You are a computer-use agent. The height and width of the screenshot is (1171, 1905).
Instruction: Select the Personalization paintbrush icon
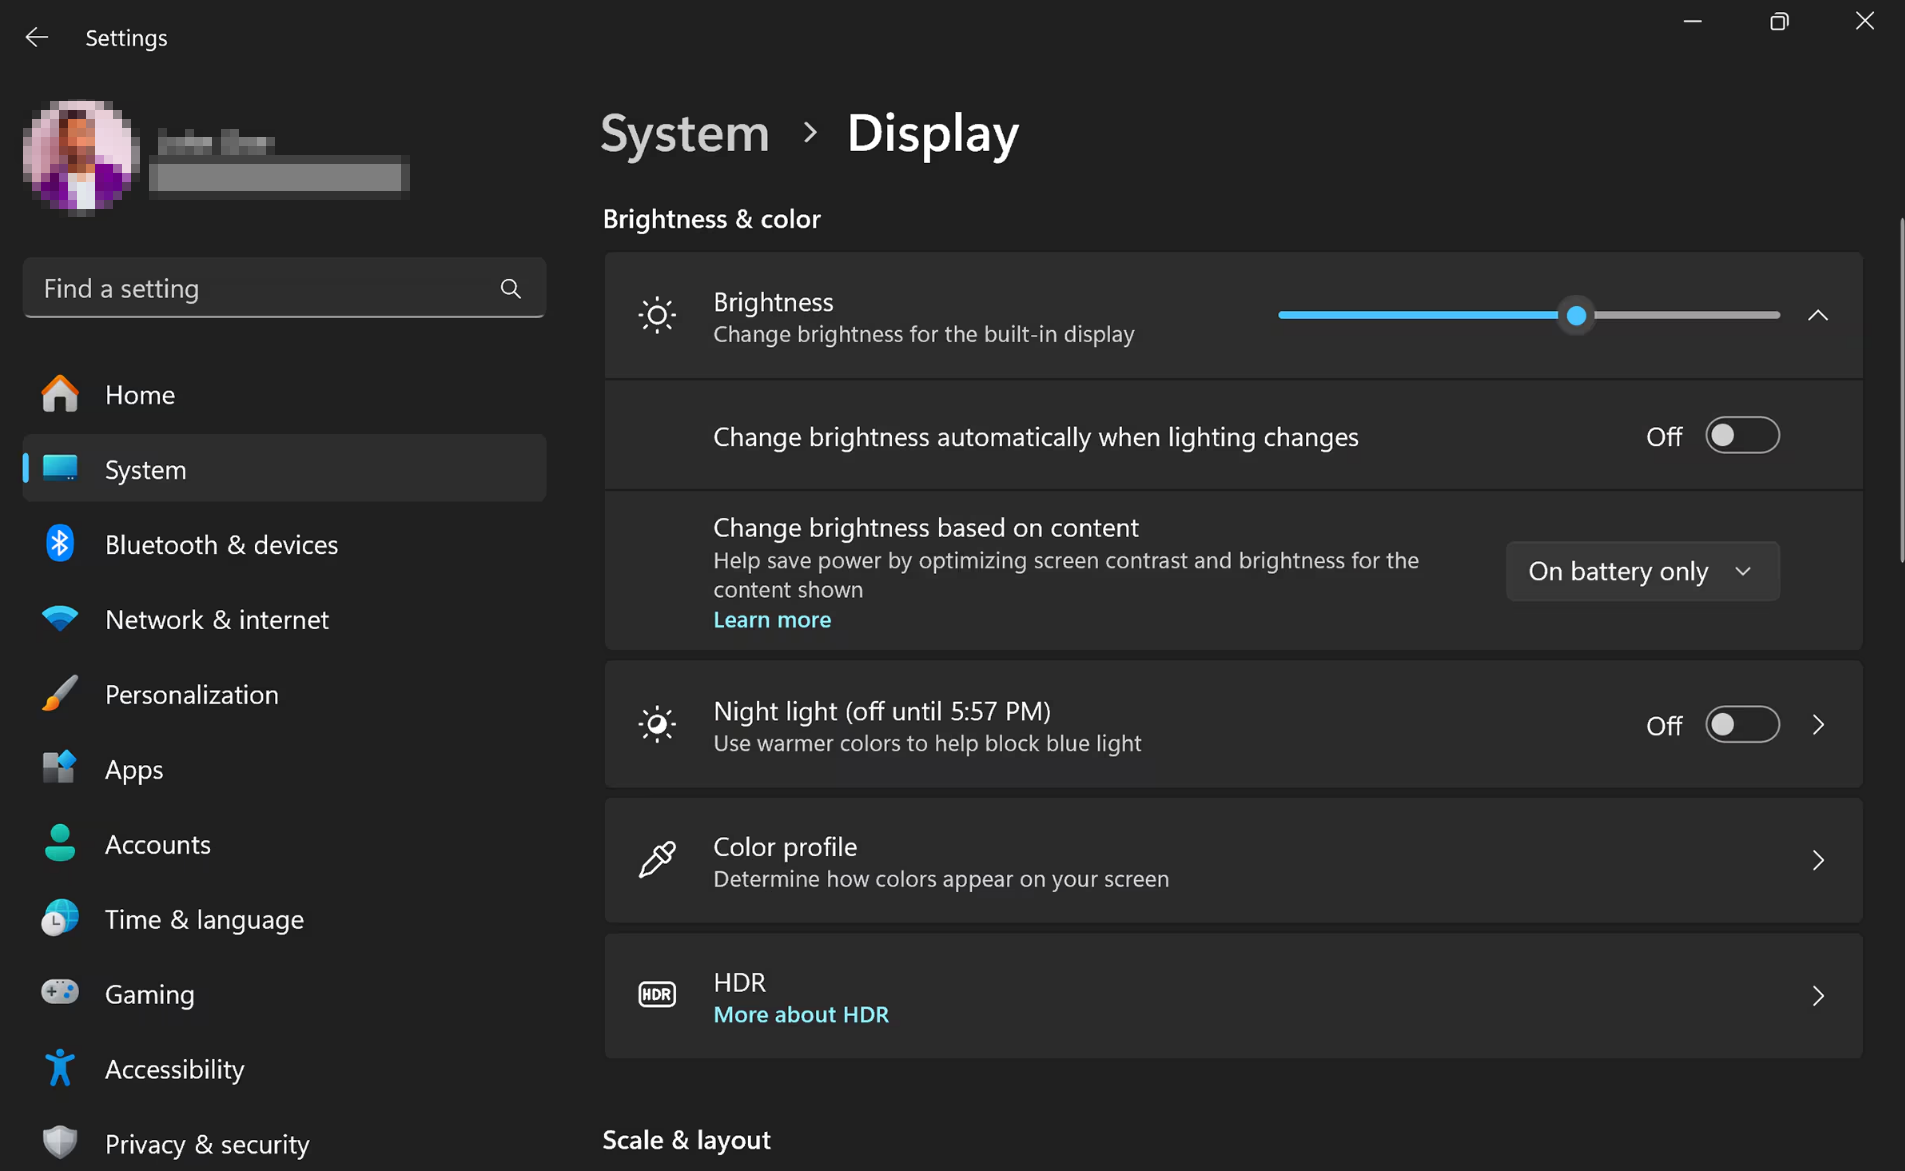point(60,694)
